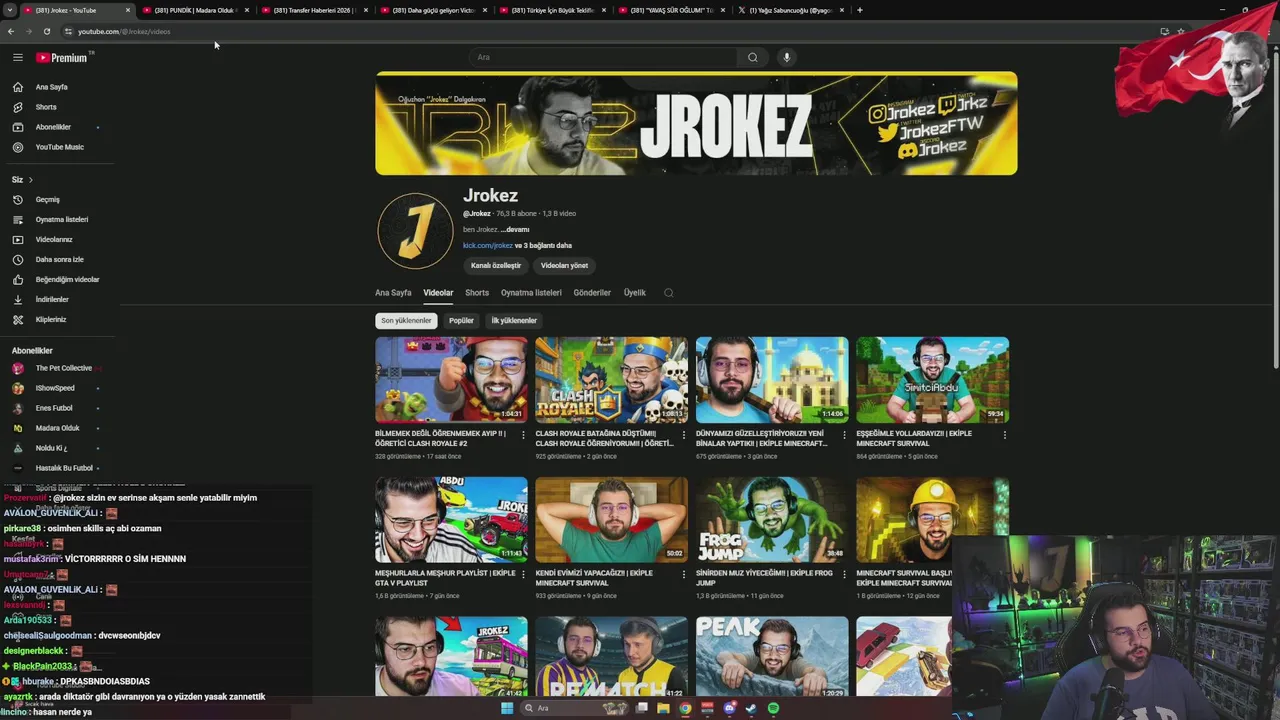Open Daha sonra izle list
This screenshot has width=1280, height=720.
(60, 259)
